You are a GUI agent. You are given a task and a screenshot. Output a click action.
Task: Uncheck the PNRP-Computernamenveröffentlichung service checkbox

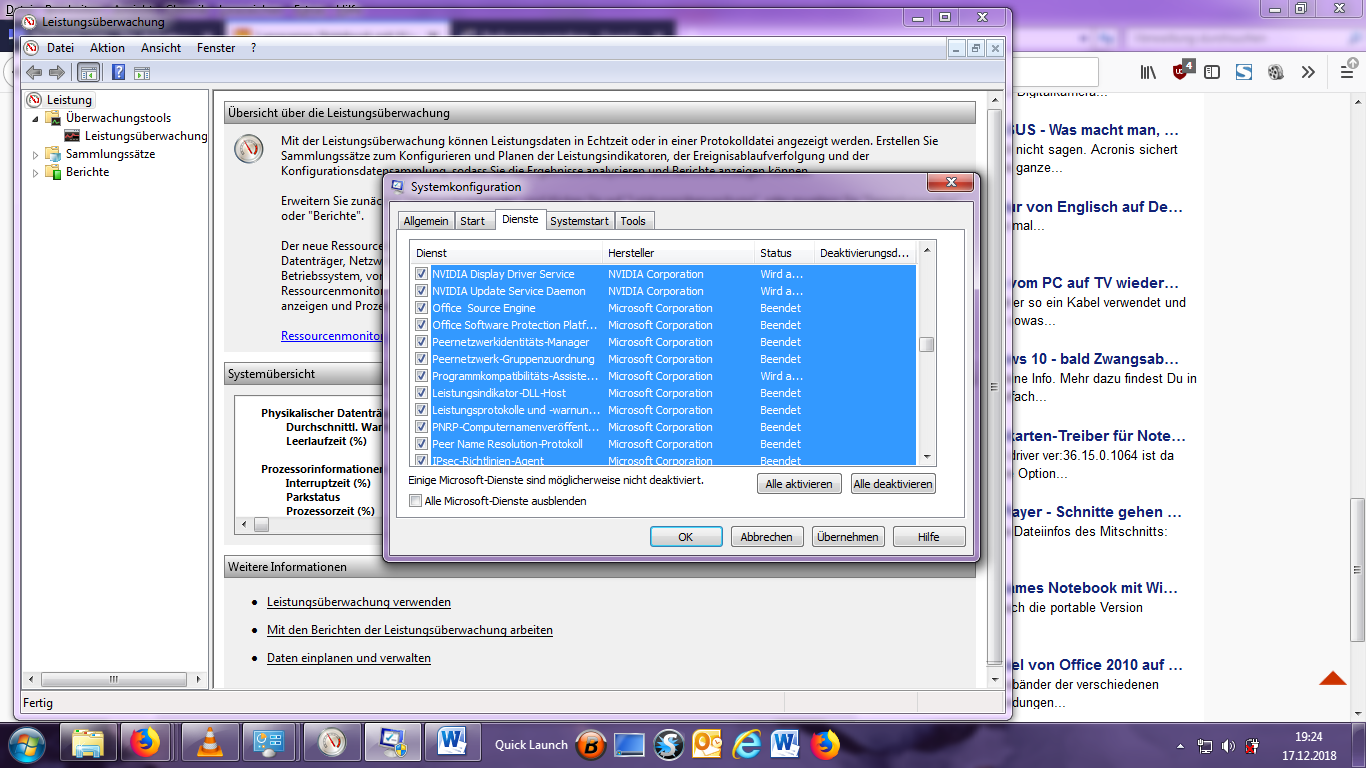click(x=422, y=427)
